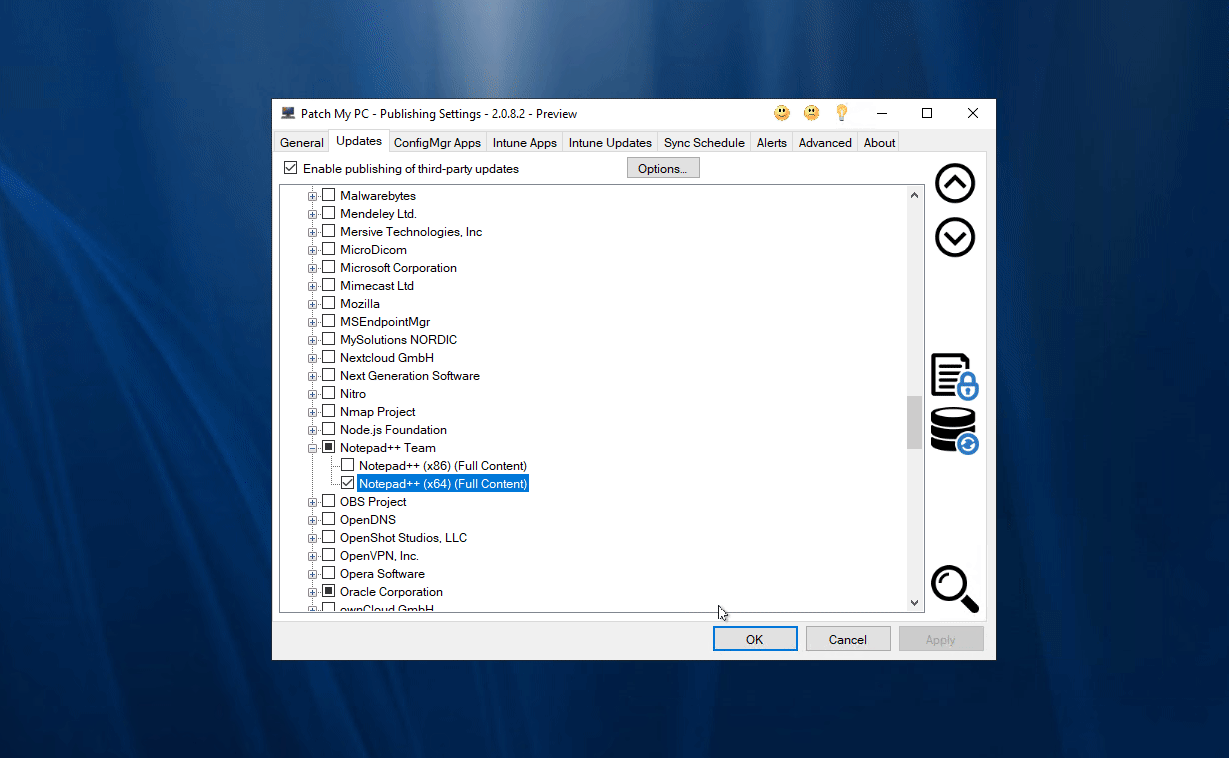The width and height of the screenshot is (1229, 758).
Task: Expand the Microsoft Corporation tree node
Action: pos(313,268)
